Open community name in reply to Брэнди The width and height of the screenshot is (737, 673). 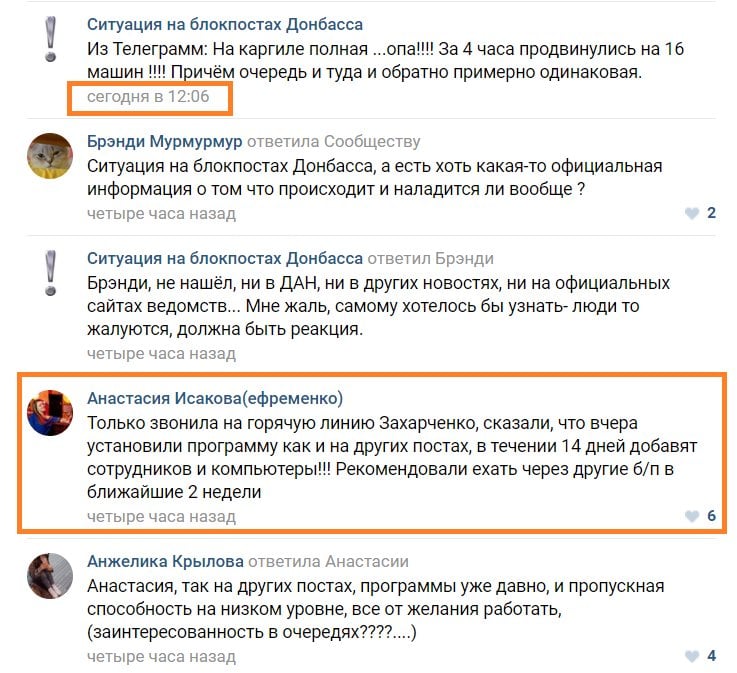(225, 258)
